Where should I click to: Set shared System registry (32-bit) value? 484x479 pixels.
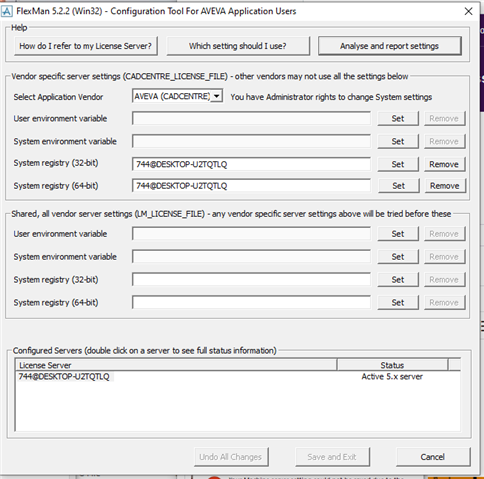[398, 280]
